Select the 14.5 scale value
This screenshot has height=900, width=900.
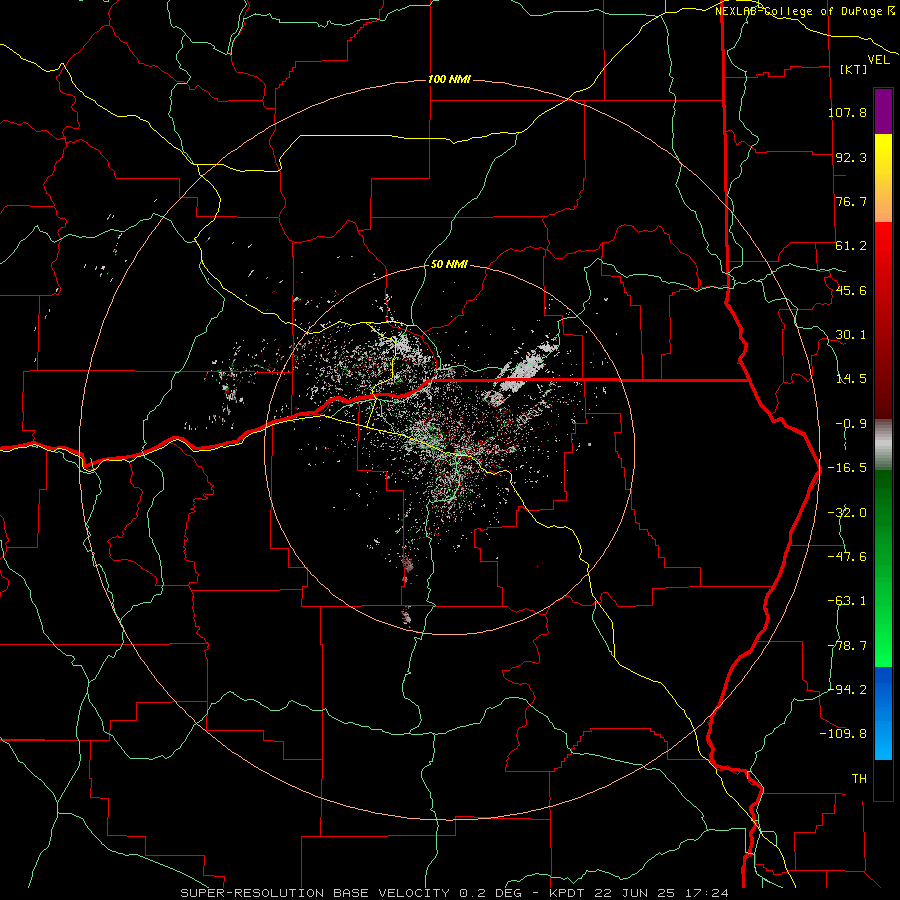pyautogui.click(x=851, y=379)
